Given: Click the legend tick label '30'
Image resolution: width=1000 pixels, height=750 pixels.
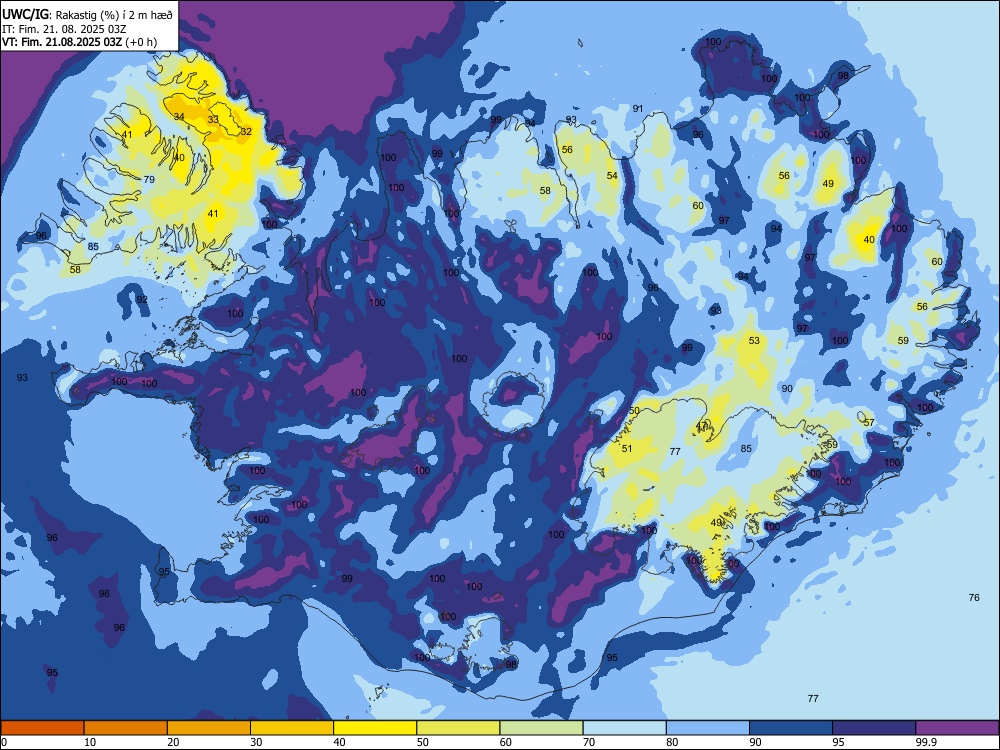Looking at the screenshot, I should [x=256, y=742].
